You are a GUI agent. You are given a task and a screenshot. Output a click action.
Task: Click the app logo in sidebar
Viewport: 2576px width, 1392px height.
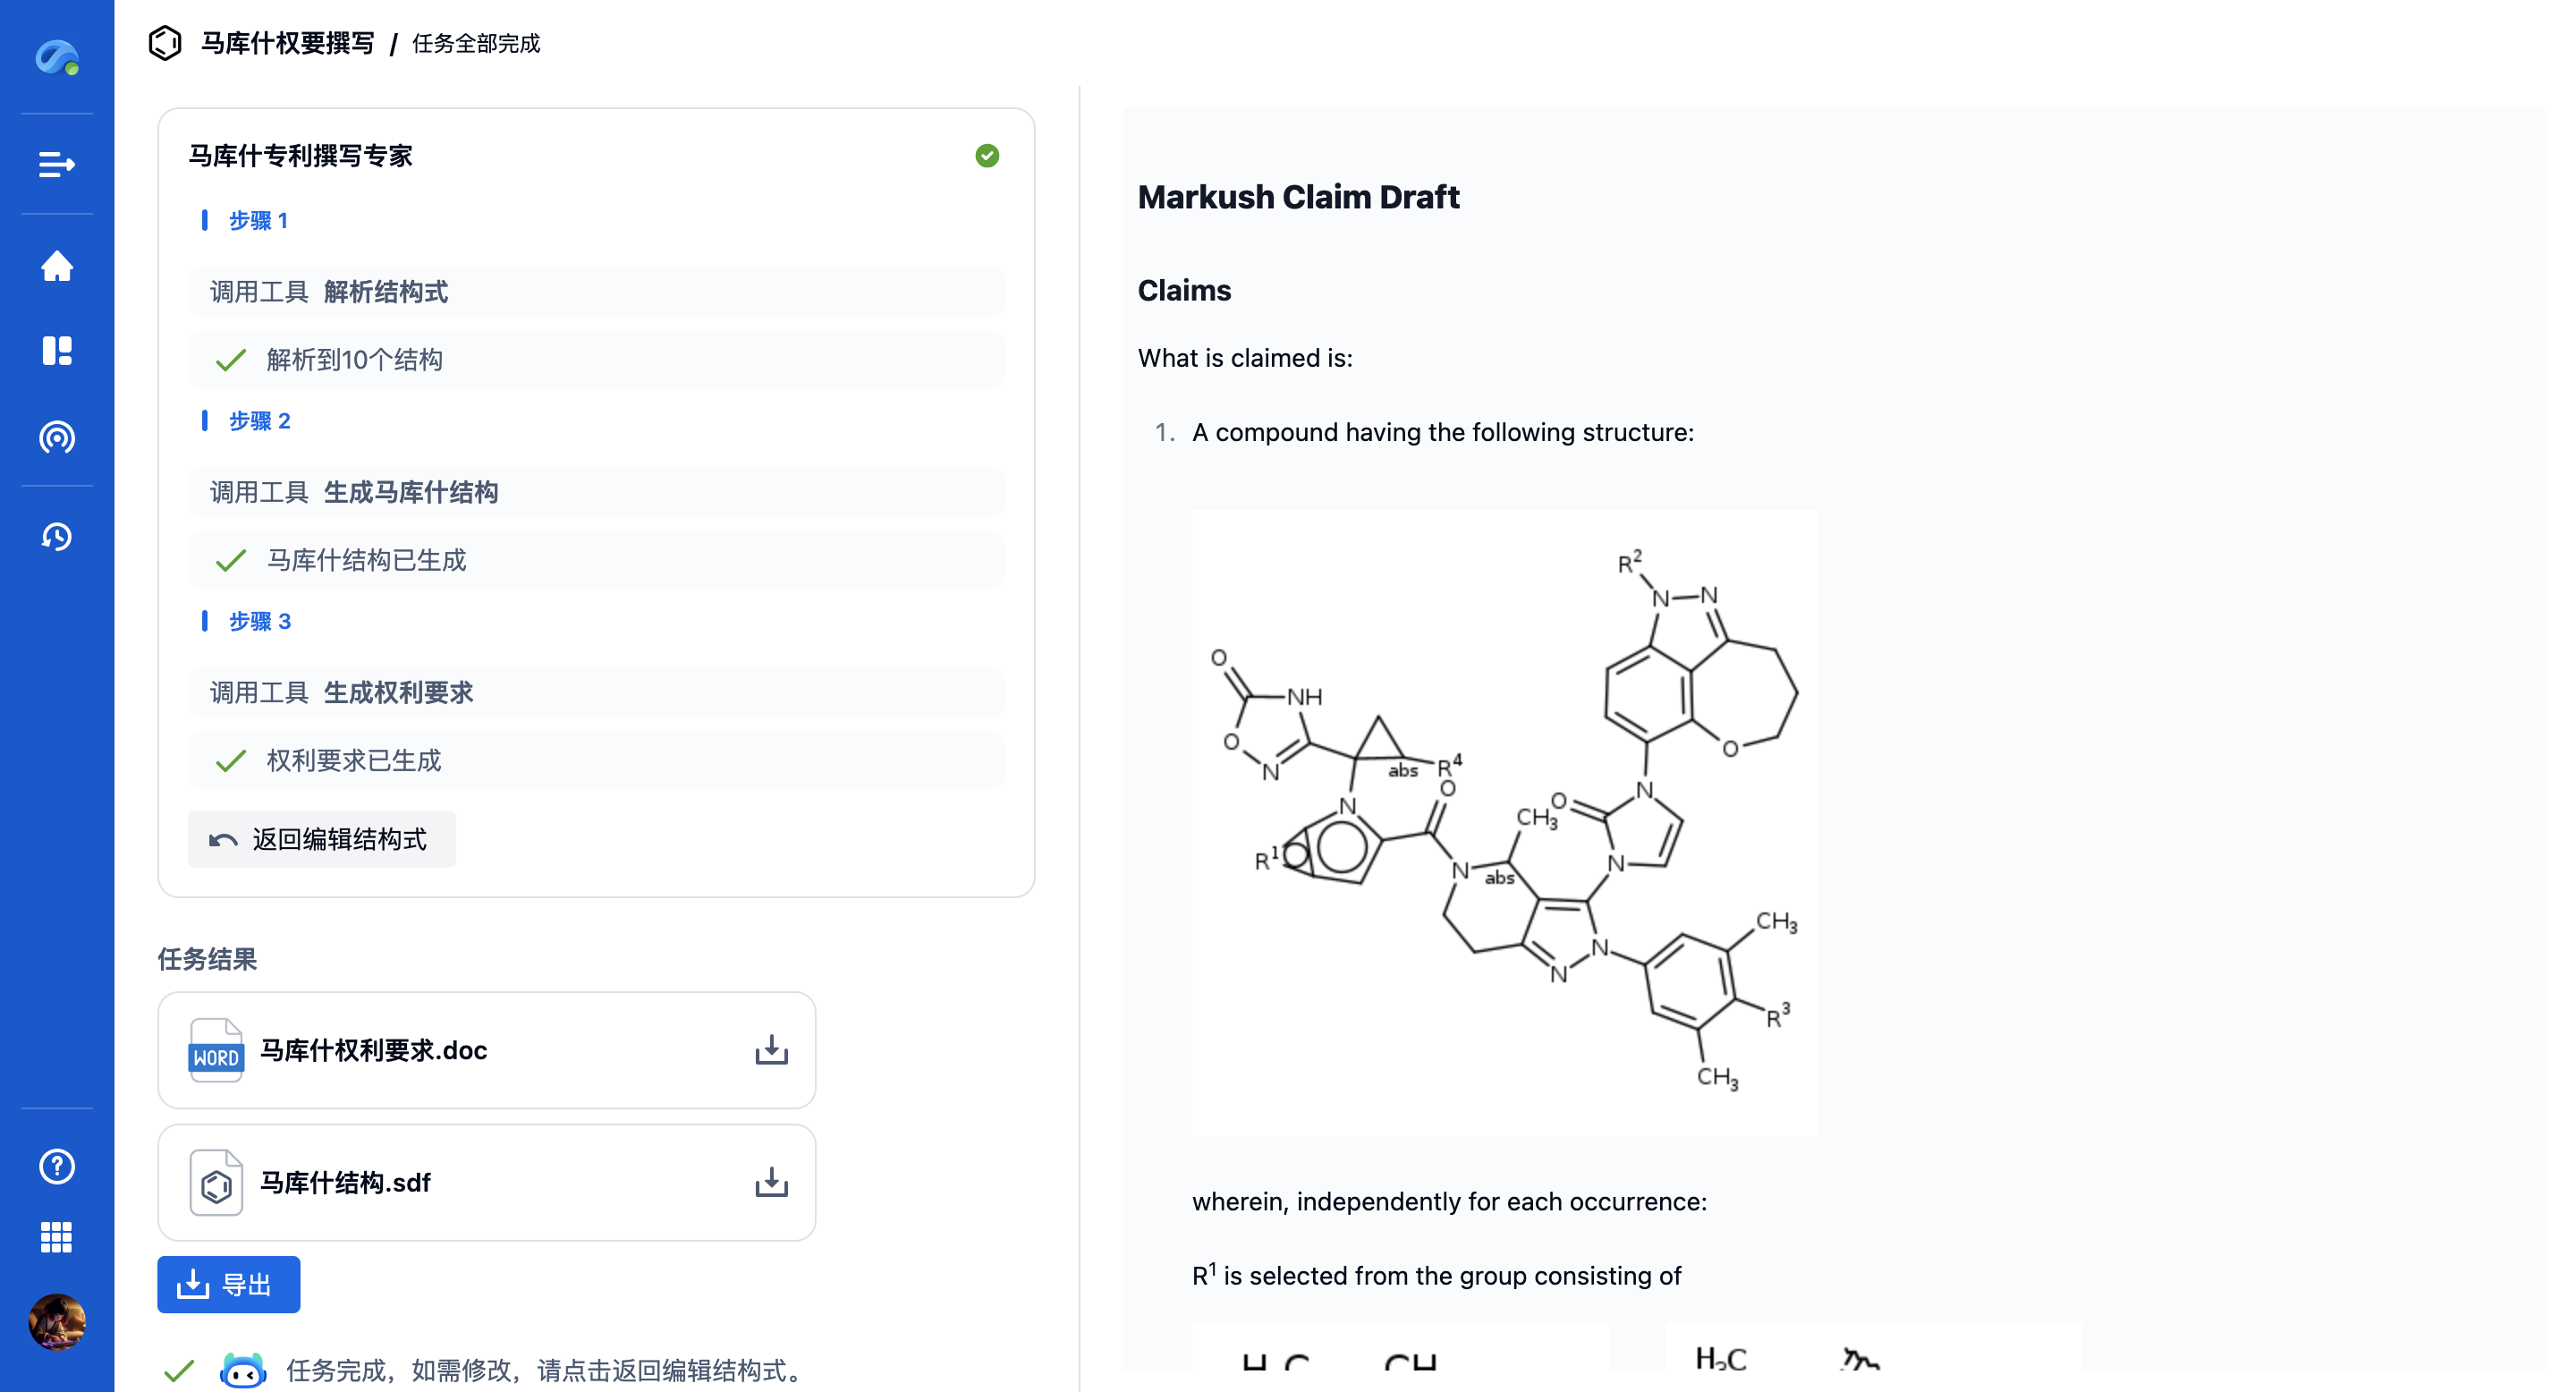(57, 57)
